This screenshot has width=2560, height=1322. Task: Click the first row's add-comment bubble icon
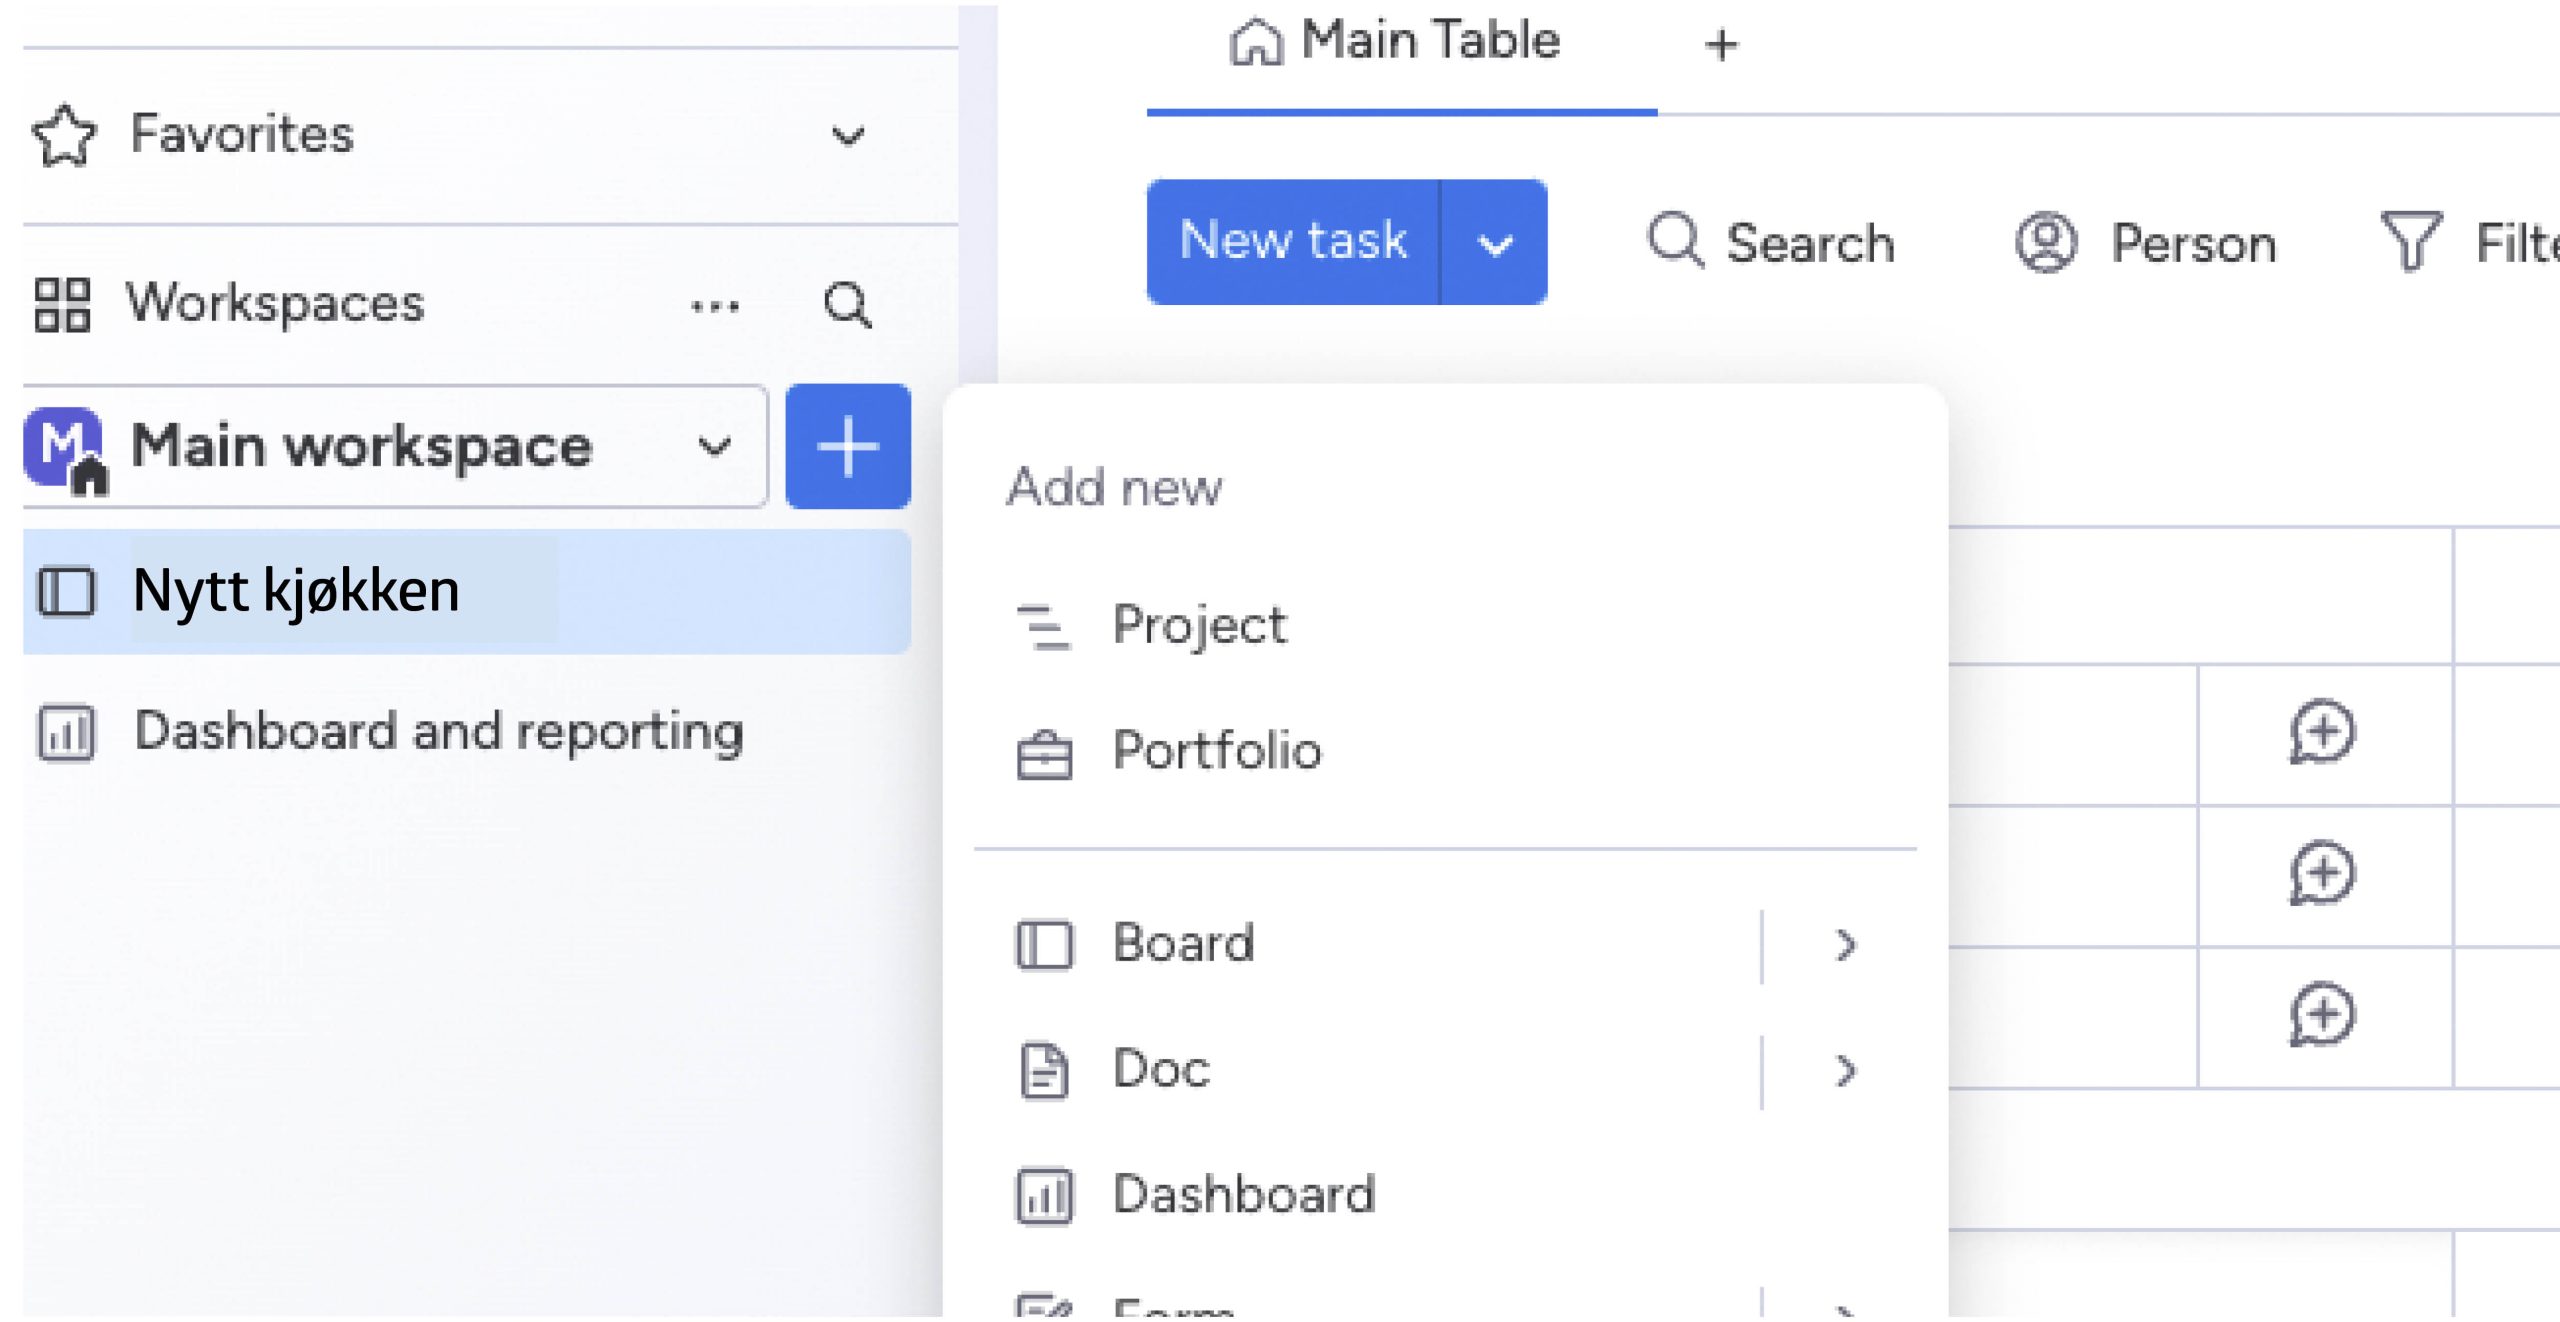click(2322, 732)
